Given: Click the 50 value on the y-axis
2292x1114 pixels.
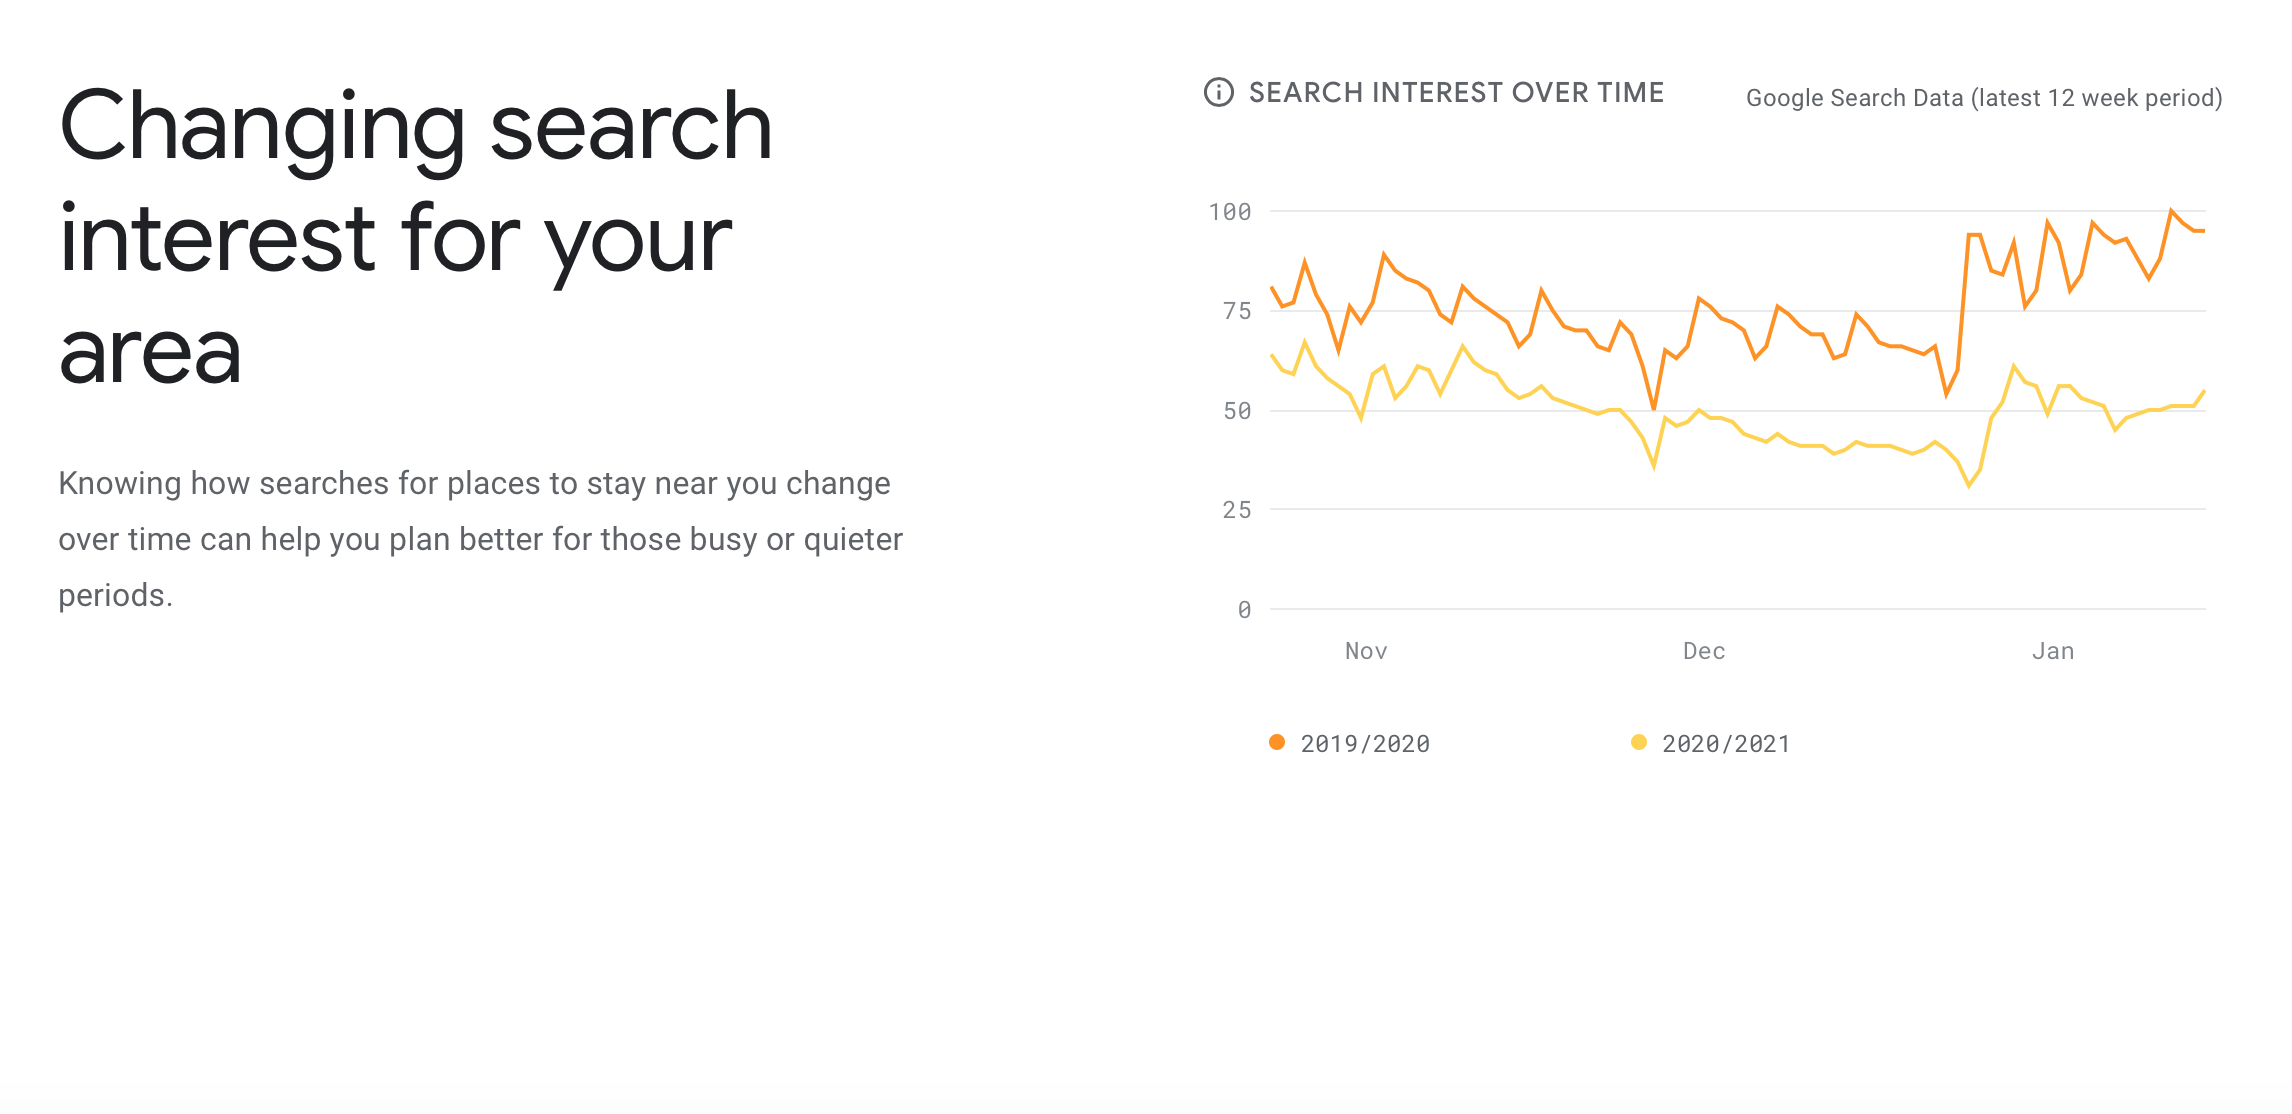Looking at the screenshot, I should [1237, 411].
